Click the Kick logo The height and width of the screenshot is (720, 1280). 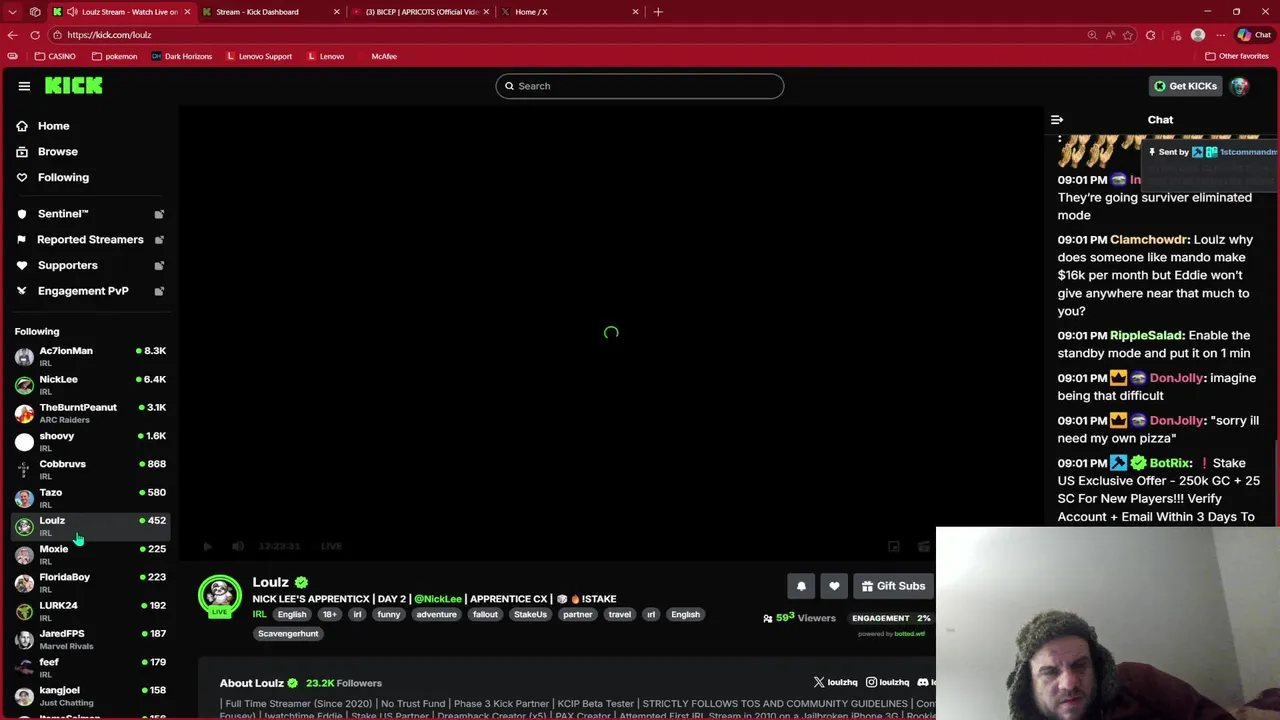(73, 86)
